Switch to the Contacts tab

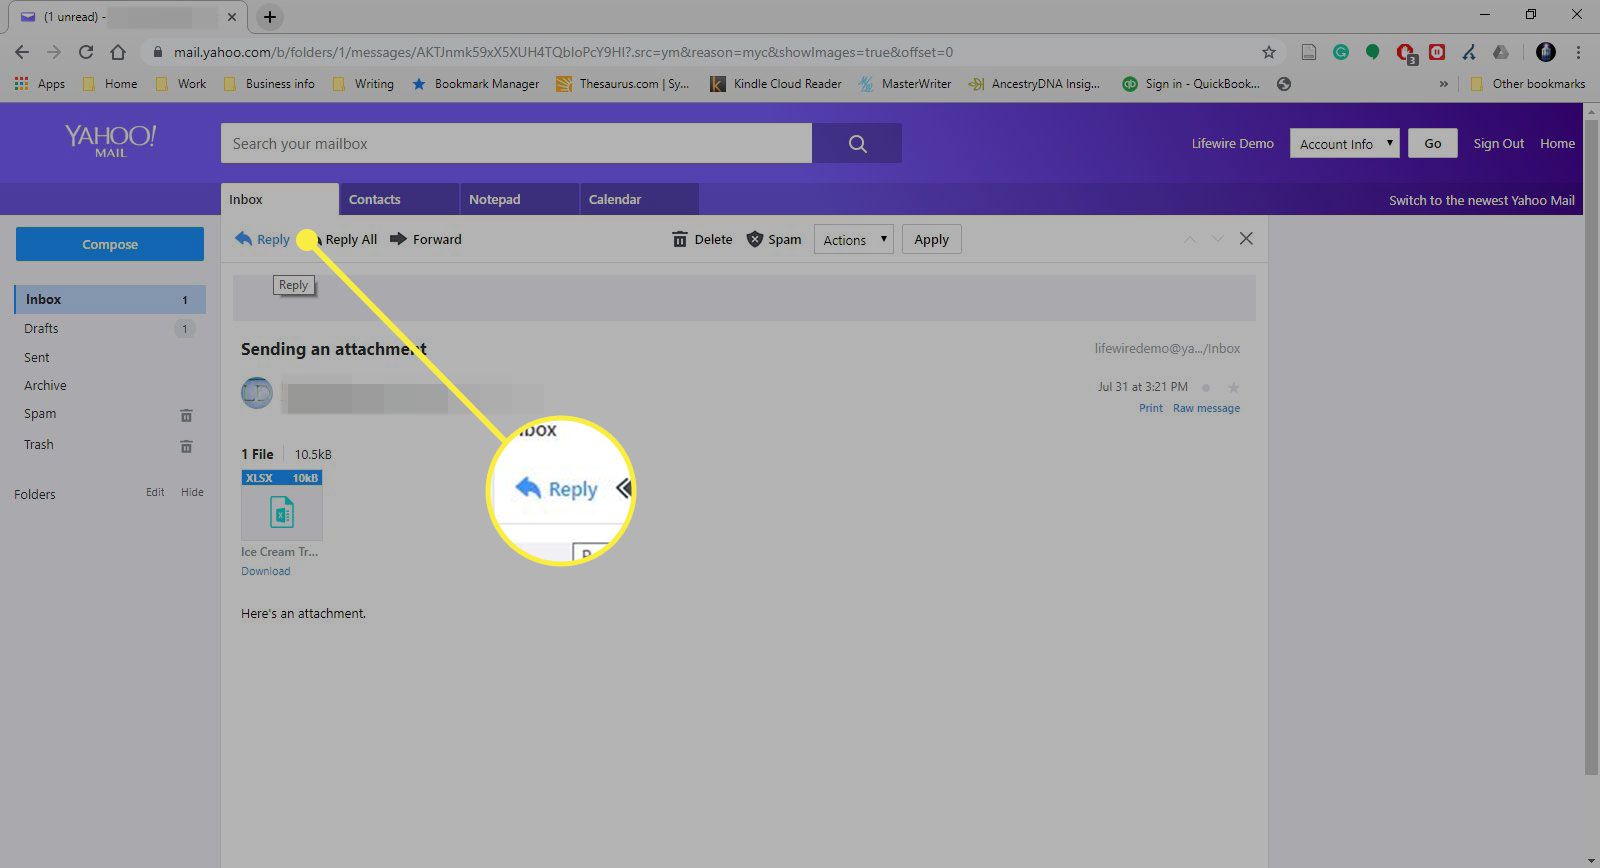399,199
